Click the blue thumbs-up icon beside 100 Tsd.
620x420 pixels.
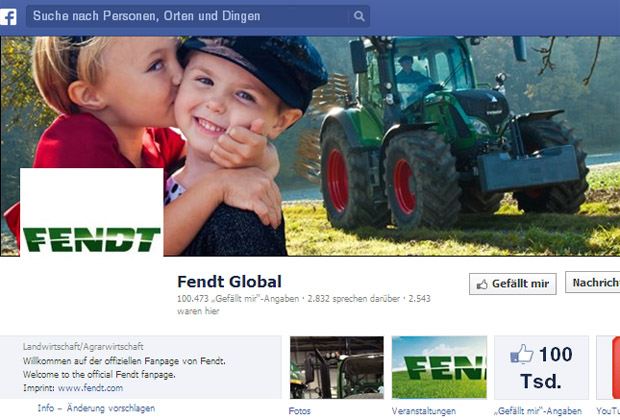click(x=522, y=354)
